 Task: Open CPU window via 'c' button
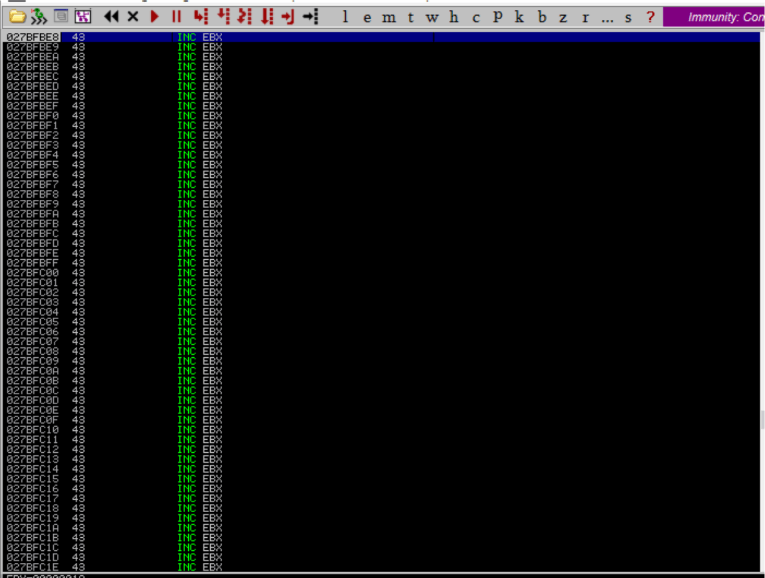476,18
